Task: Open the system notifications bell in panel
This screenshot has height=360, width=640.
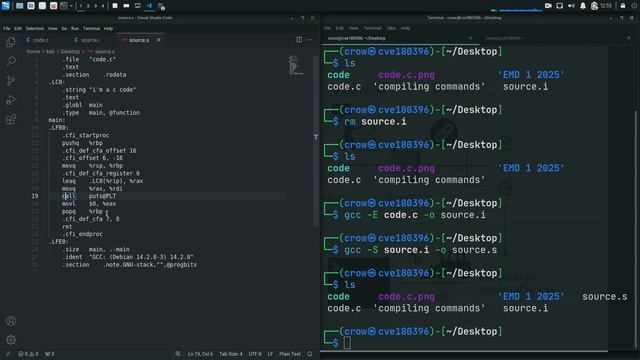Action: 583,6
